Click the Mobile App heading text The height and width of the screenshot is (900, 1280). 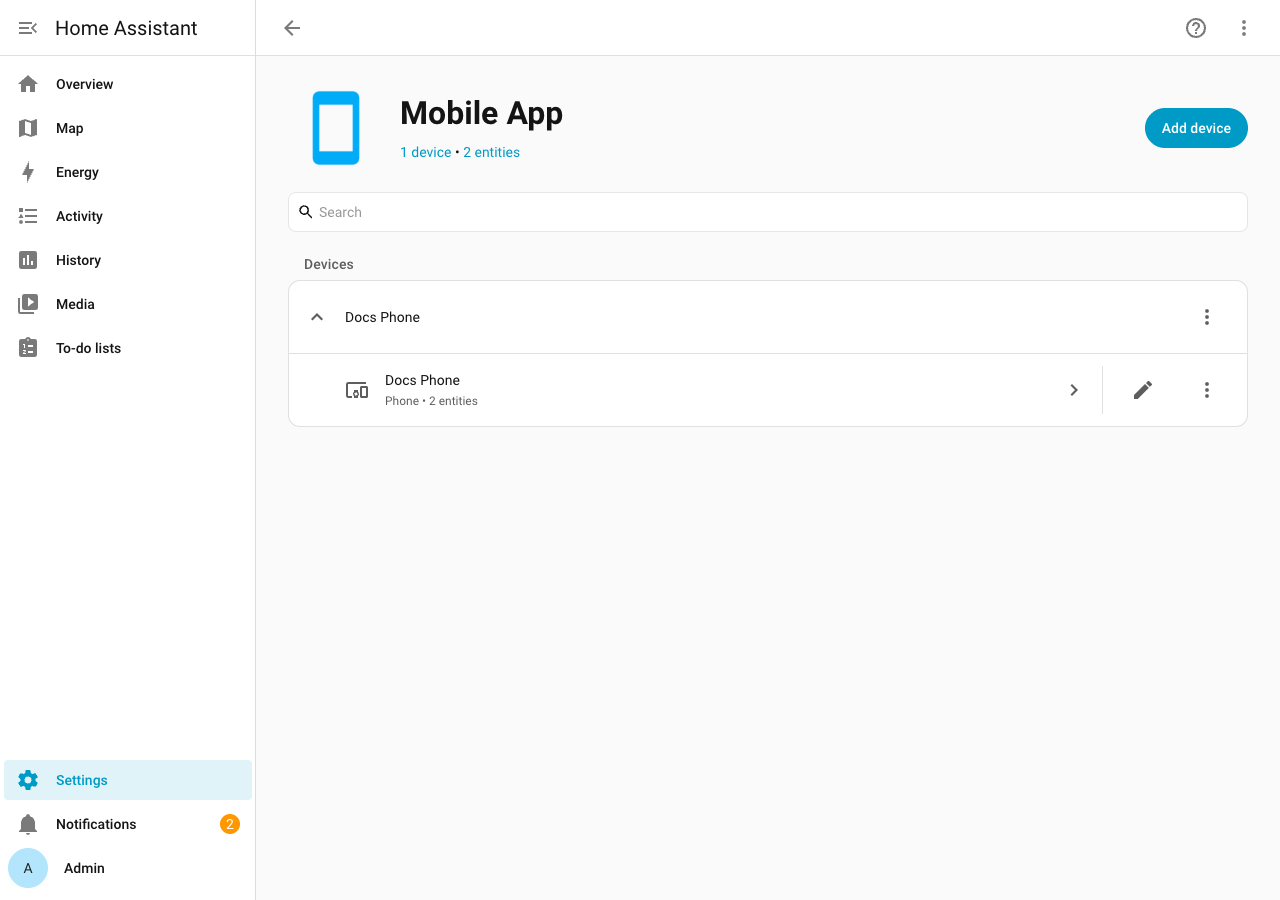tap(481, 114)
